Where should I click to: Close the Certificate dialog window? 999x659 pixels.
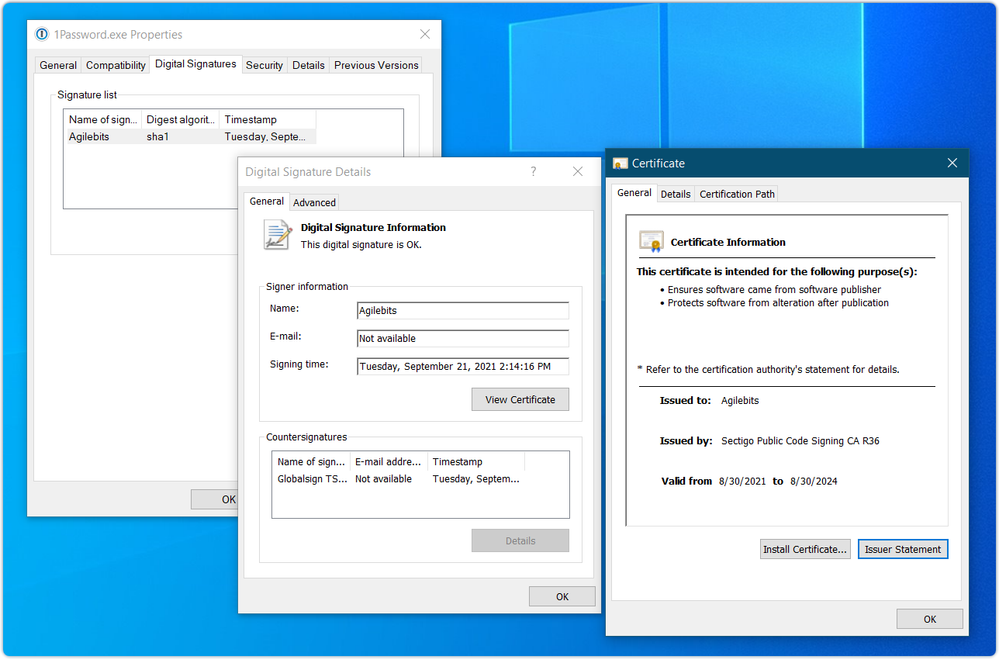click(x=952, y=163)
